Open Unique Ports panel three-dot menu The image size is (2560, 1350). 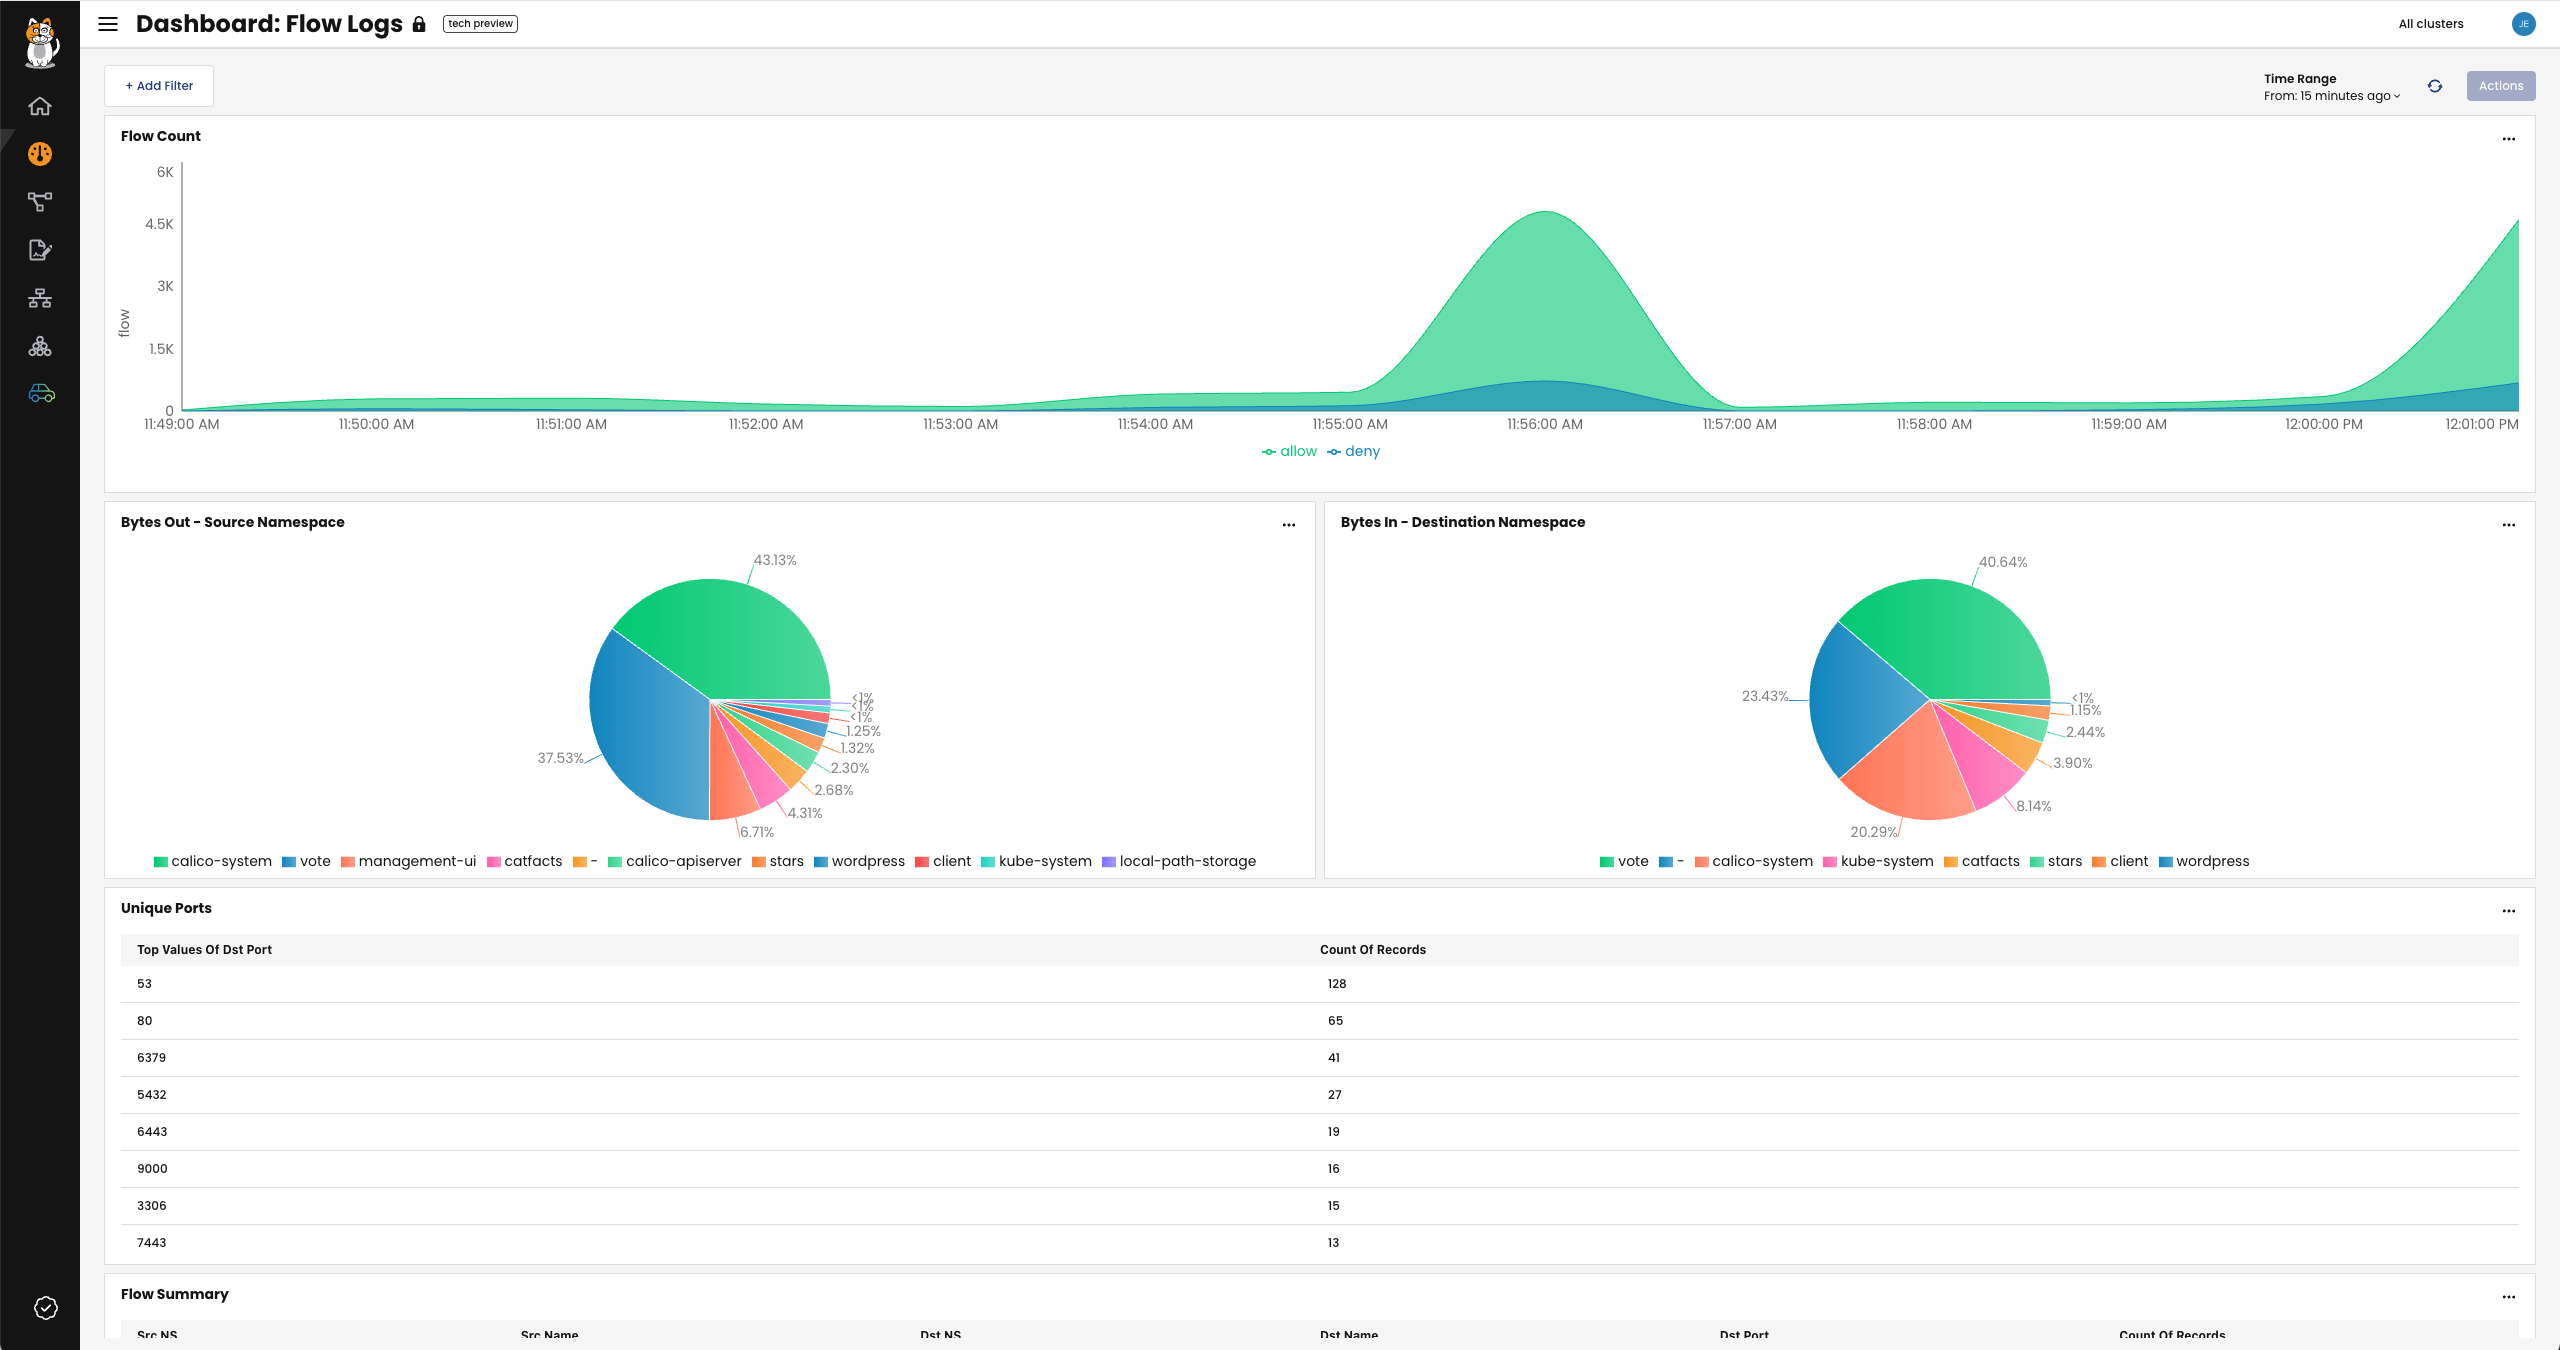pyautogui.click(x=2509, y=911)
